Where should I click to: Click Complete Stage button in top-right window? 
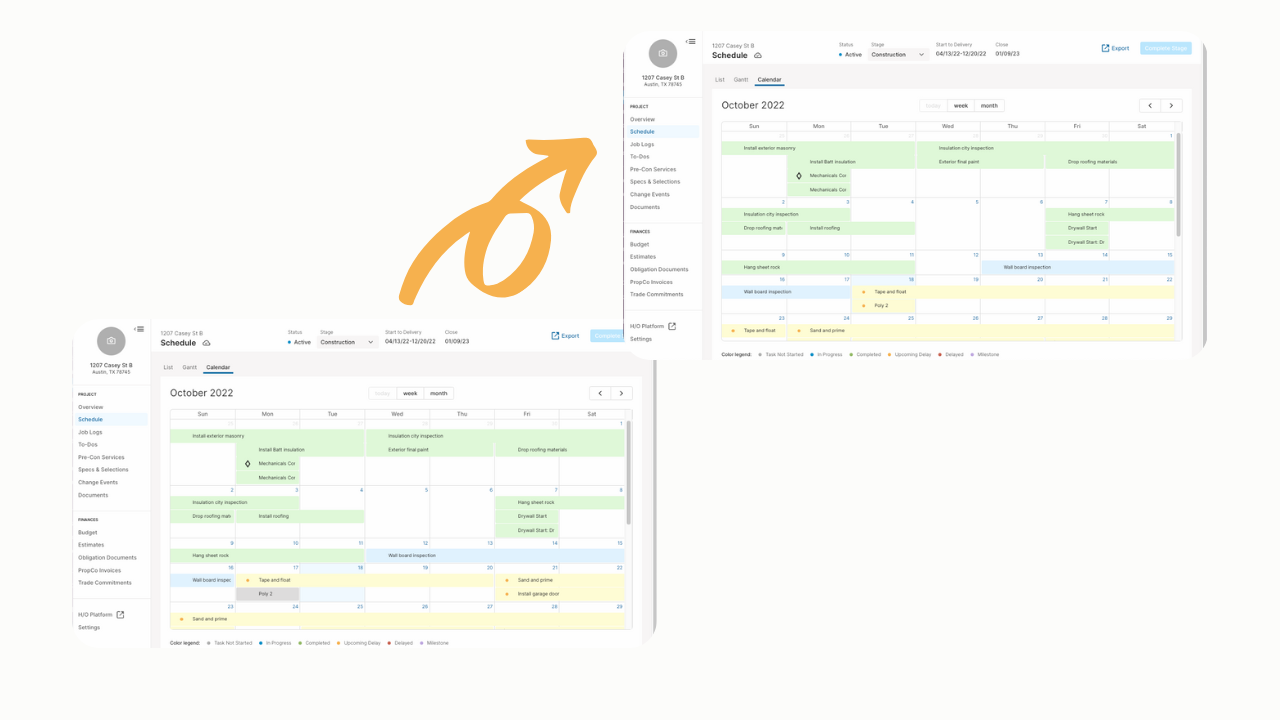pos(1165,48)
